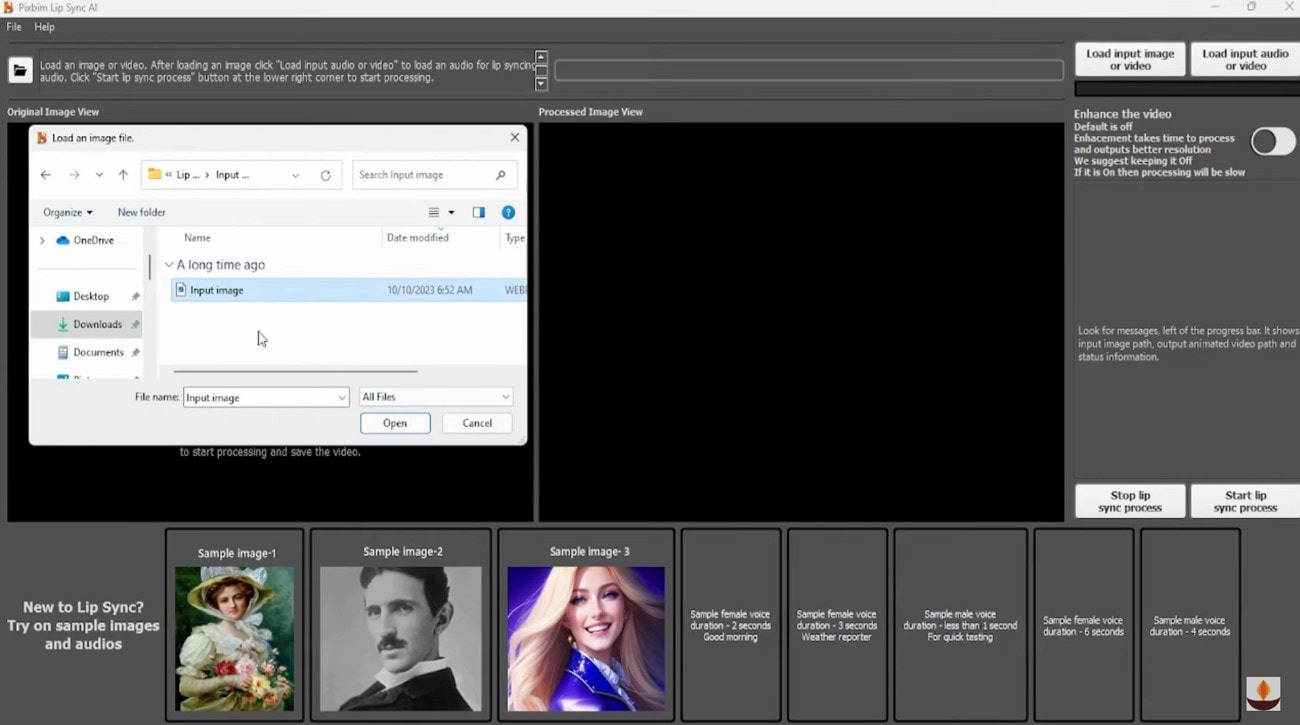Image resolution: width=1300 pixels, height=725 pixels.
Task: Change the view layout icon
Action: point(434,212)
